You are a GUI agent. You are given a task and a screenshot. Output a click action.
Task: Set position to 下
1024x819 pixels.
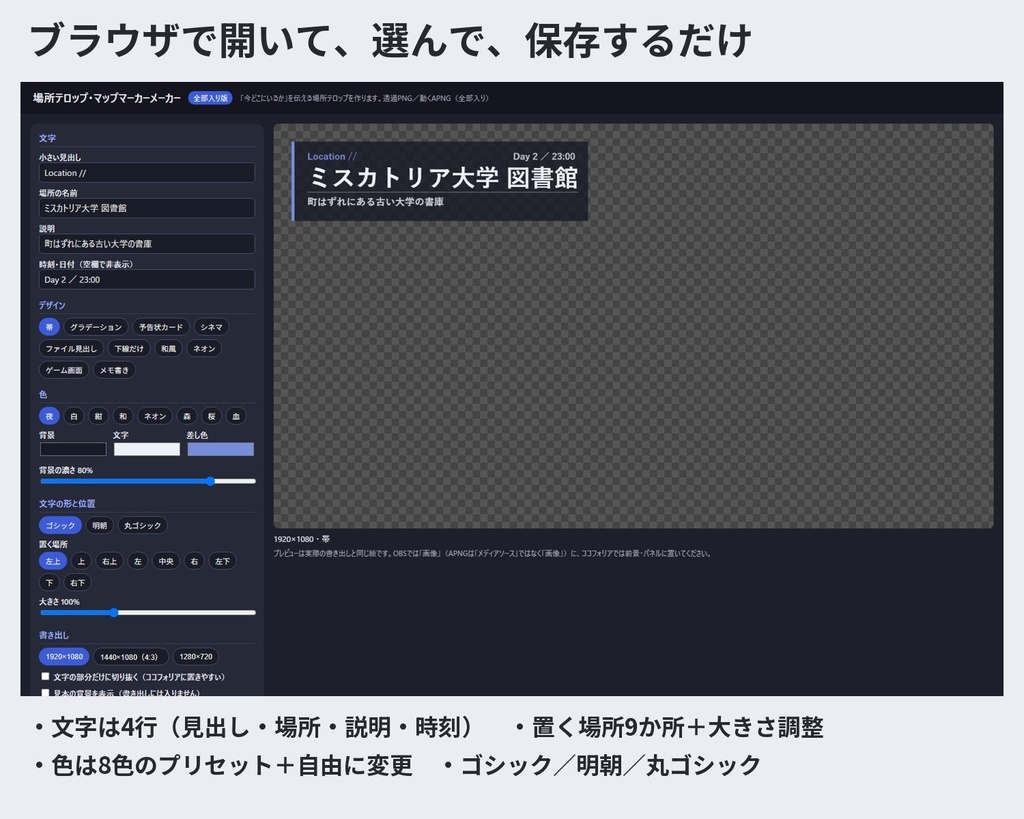(49, 583)
